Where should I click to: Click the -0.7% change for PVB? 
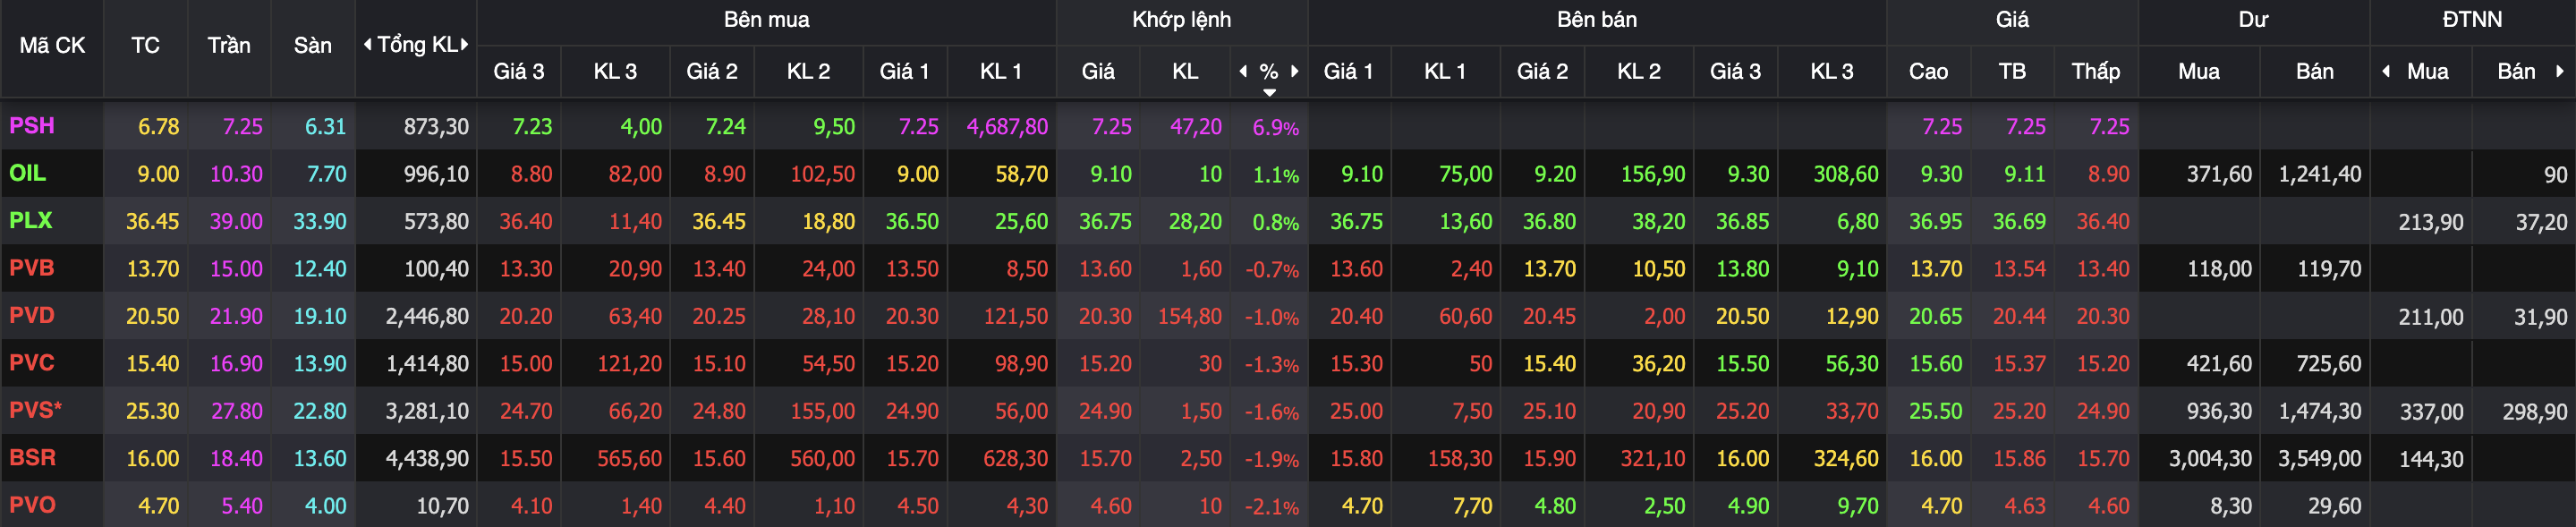point(1272,269)
